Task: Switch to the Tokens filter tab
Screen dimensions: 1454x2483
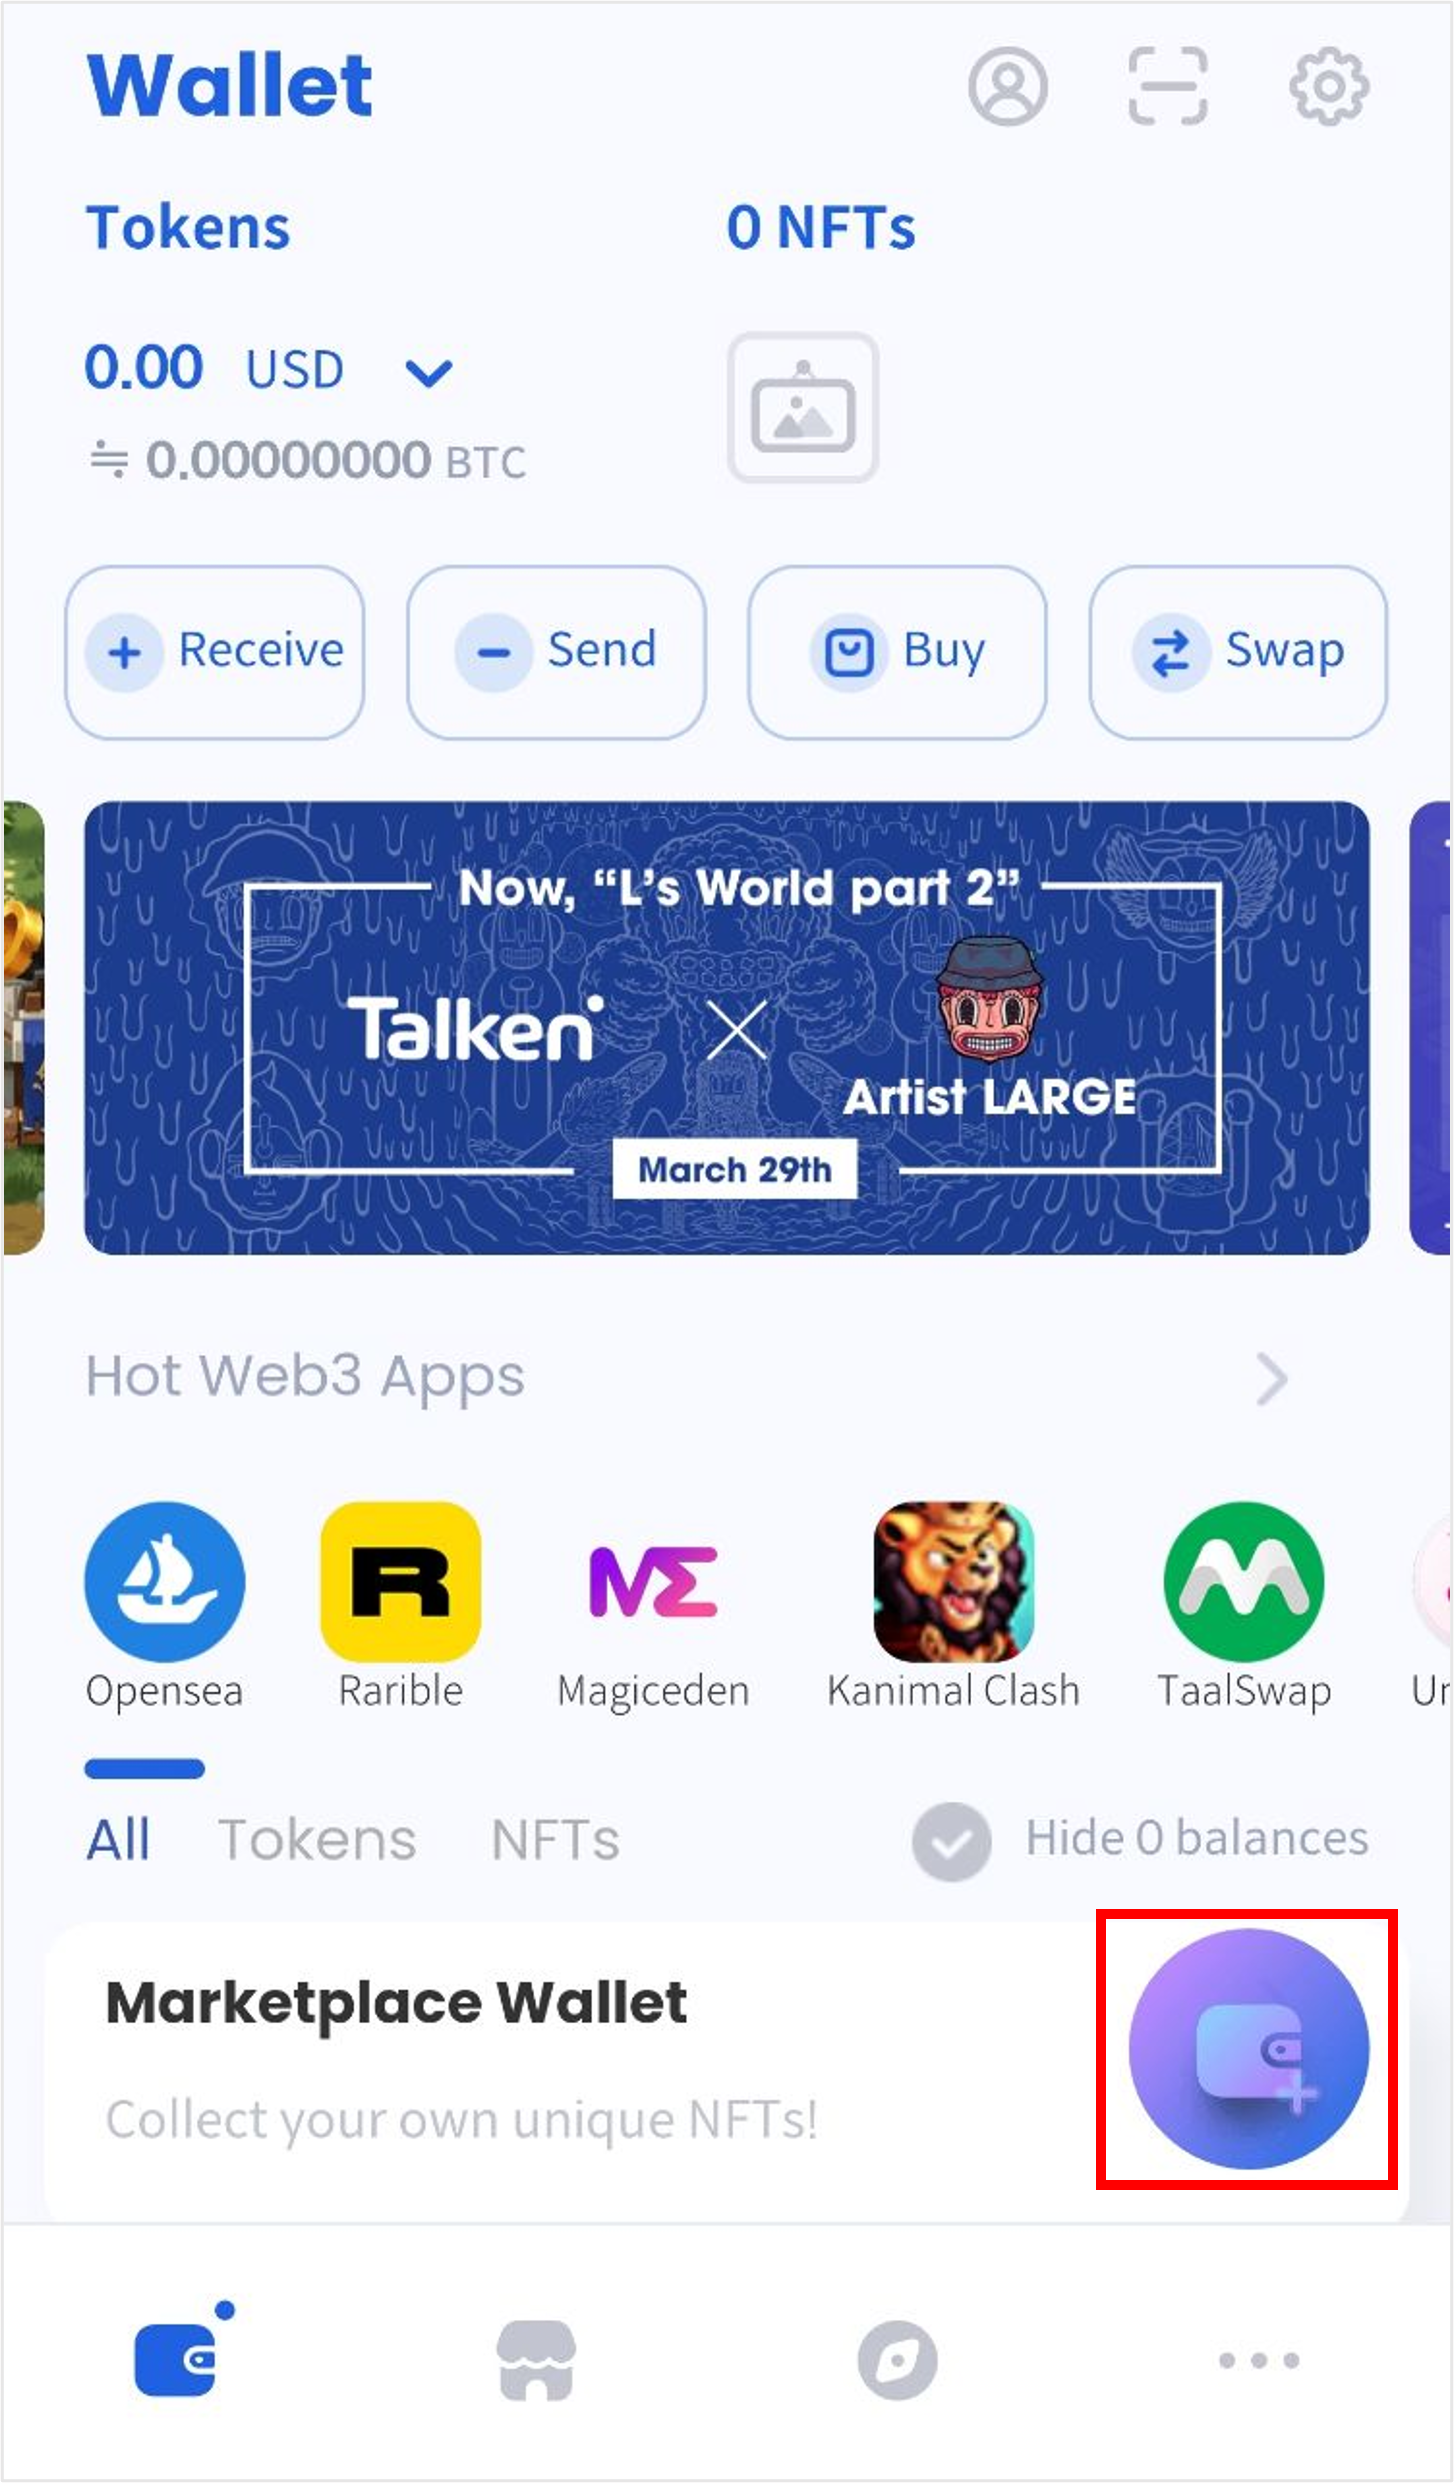Action: [317, 1840]
